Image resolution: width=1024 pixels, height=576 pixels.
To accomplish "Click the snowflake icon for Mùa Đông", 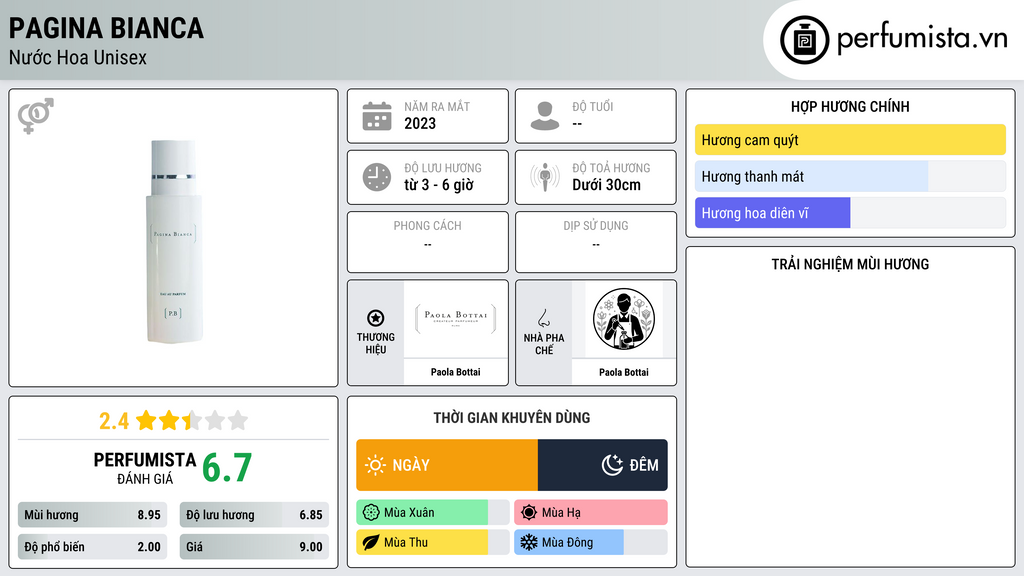I will [x=529, y=542].
